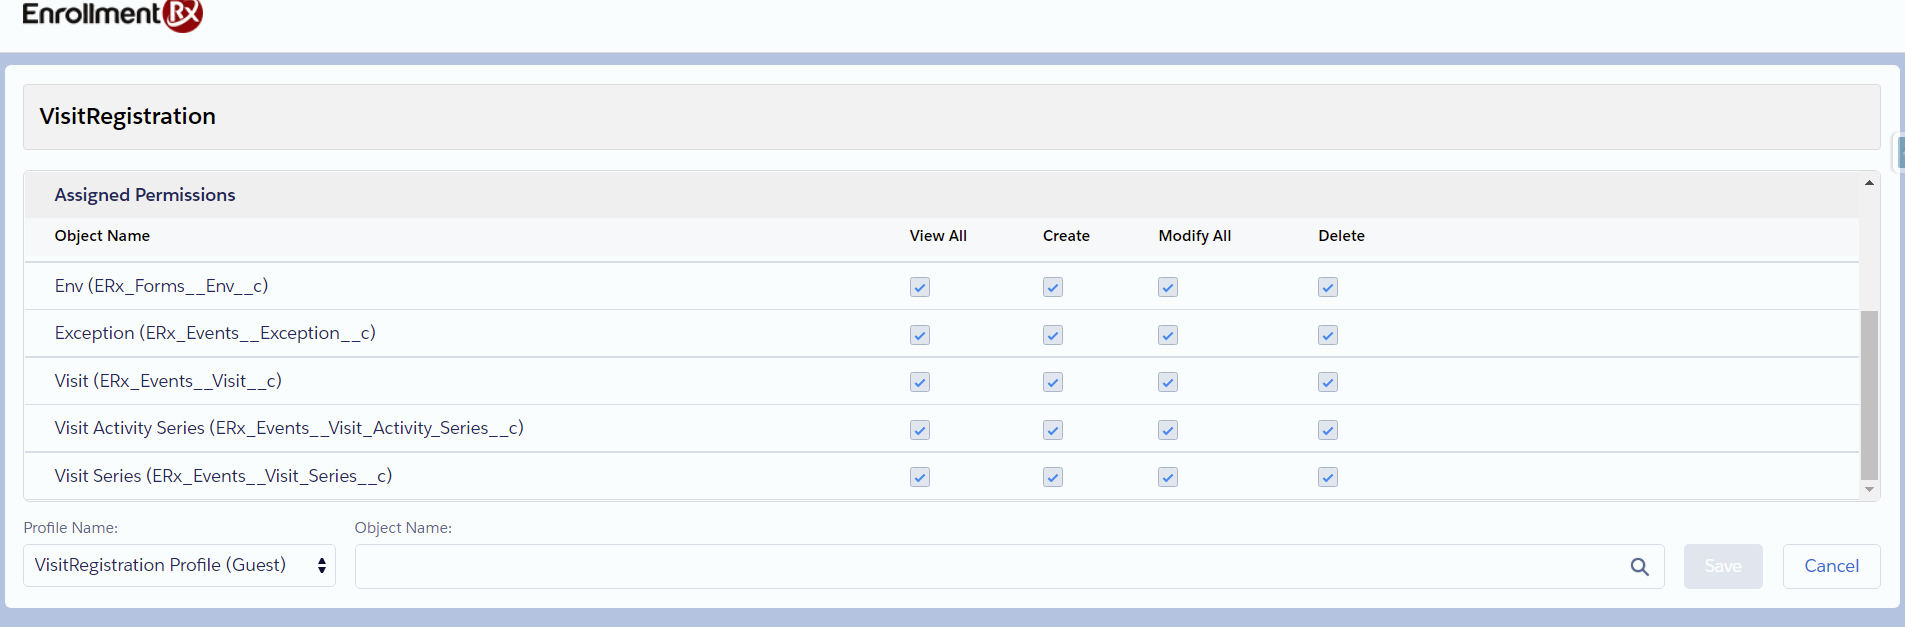The width and height of the screenshot is (1905, 627).
Task: Toggle Create for Exception object
Action: [x=1052, y=335]
